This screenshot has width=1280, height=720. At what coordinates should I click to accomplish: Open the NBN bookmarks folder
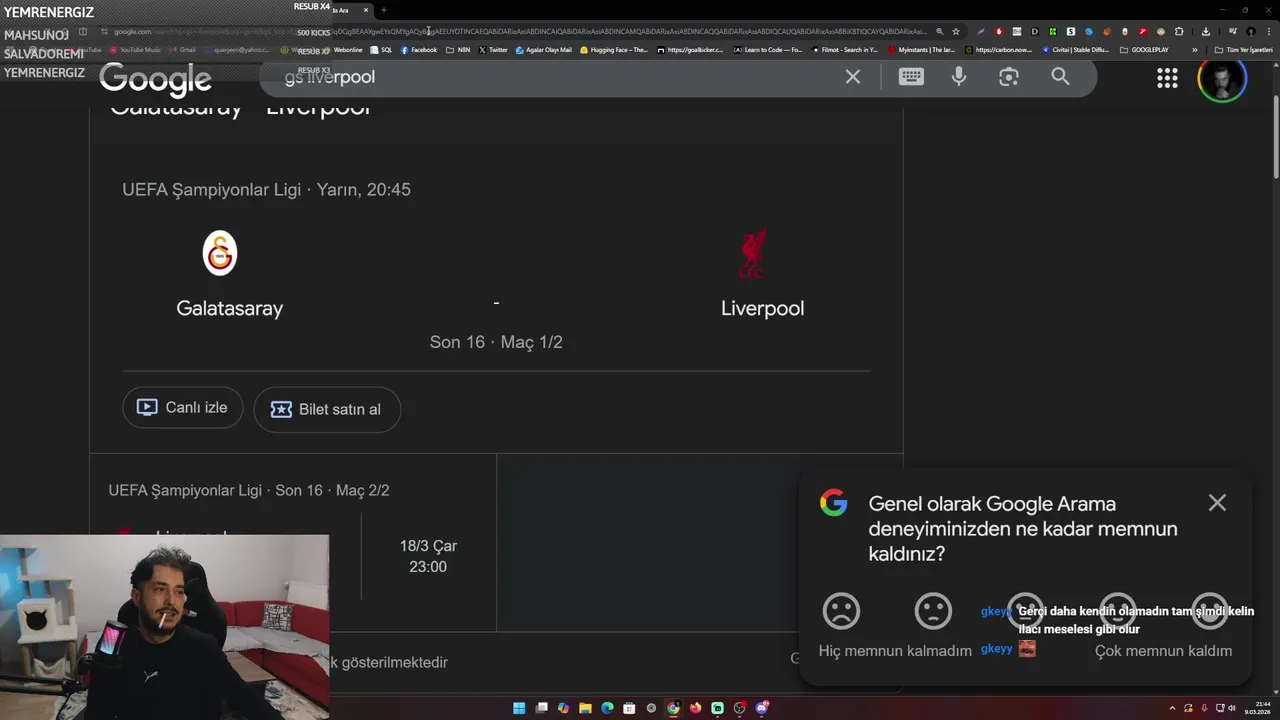(458, 49)
